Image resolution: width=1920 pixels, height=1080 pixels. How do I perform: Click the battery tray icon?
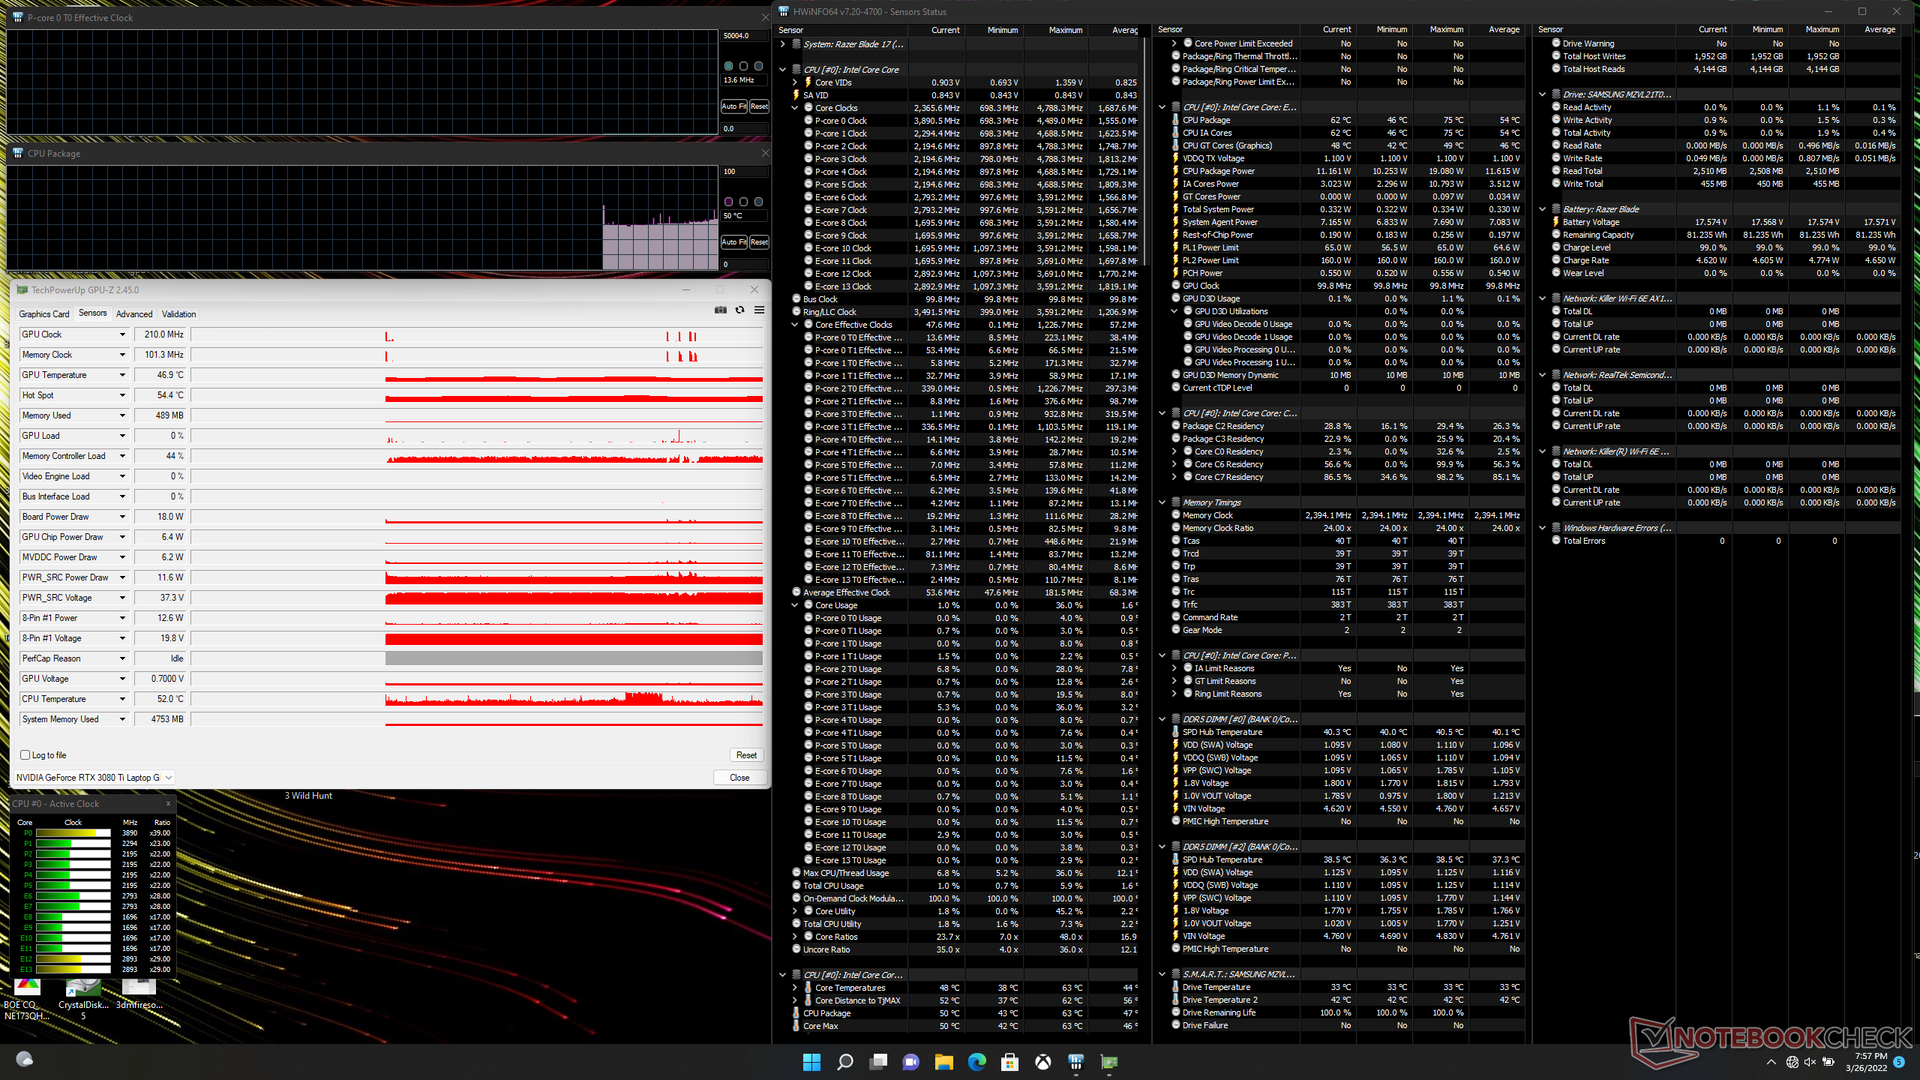[x=1829, y=1062]
